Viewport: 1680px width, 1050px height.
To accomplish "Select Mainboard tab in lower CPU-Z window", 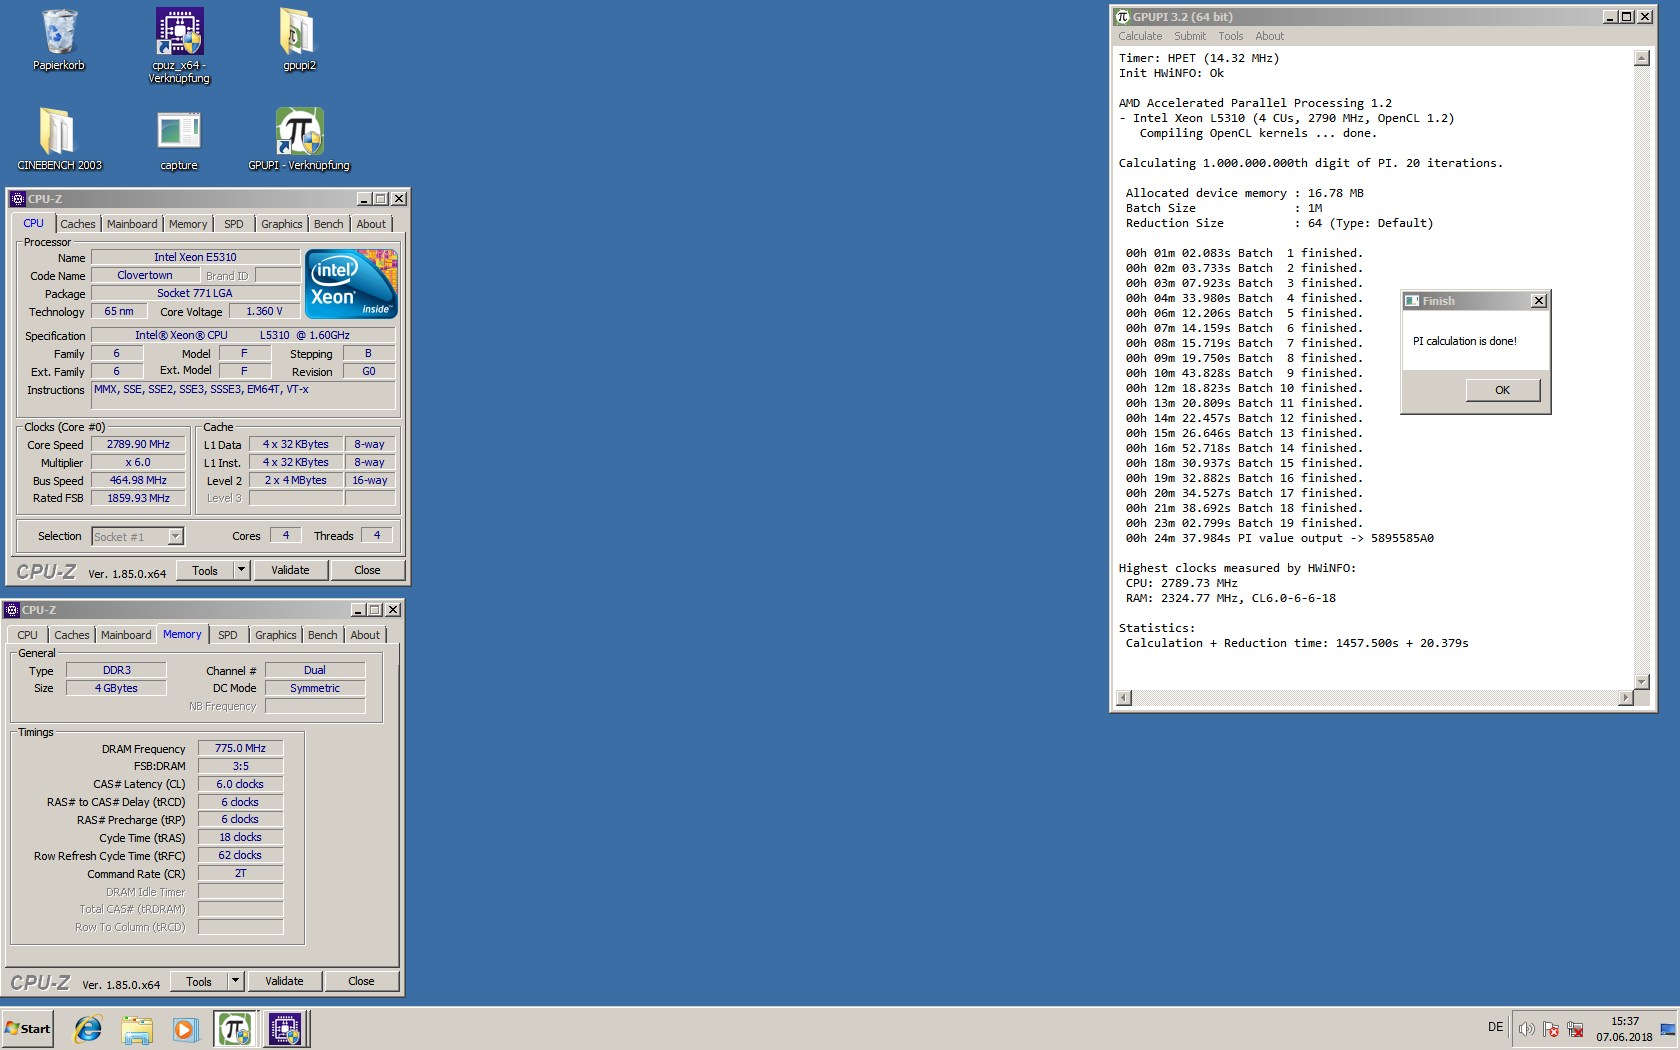I will pyautogui.click(x=126, y=635).
